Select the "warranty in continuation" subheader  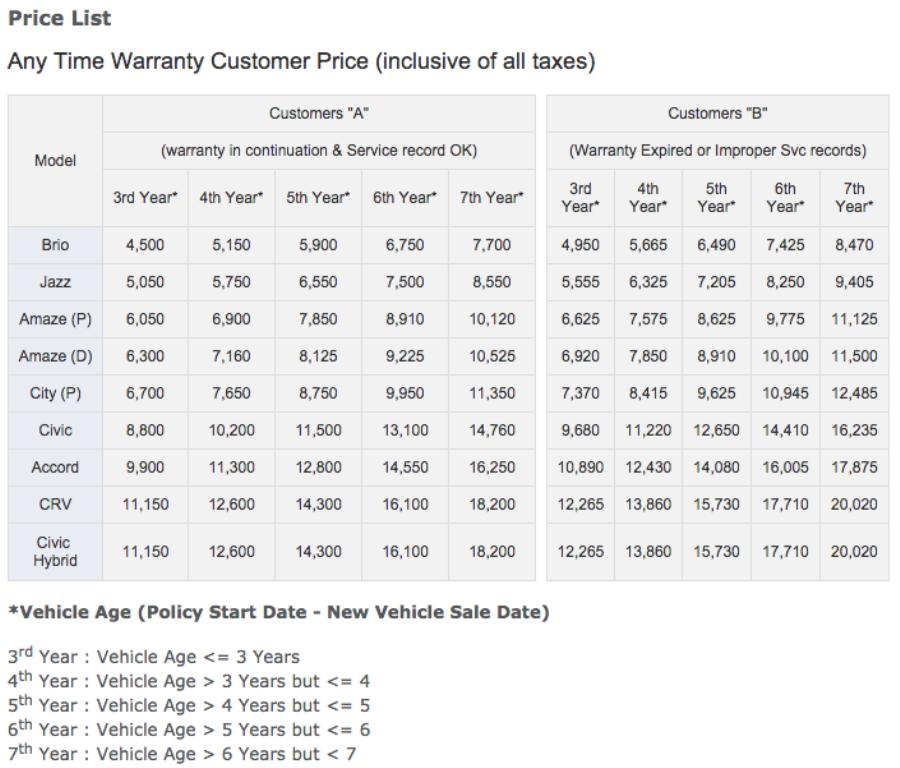coord(319,151)
